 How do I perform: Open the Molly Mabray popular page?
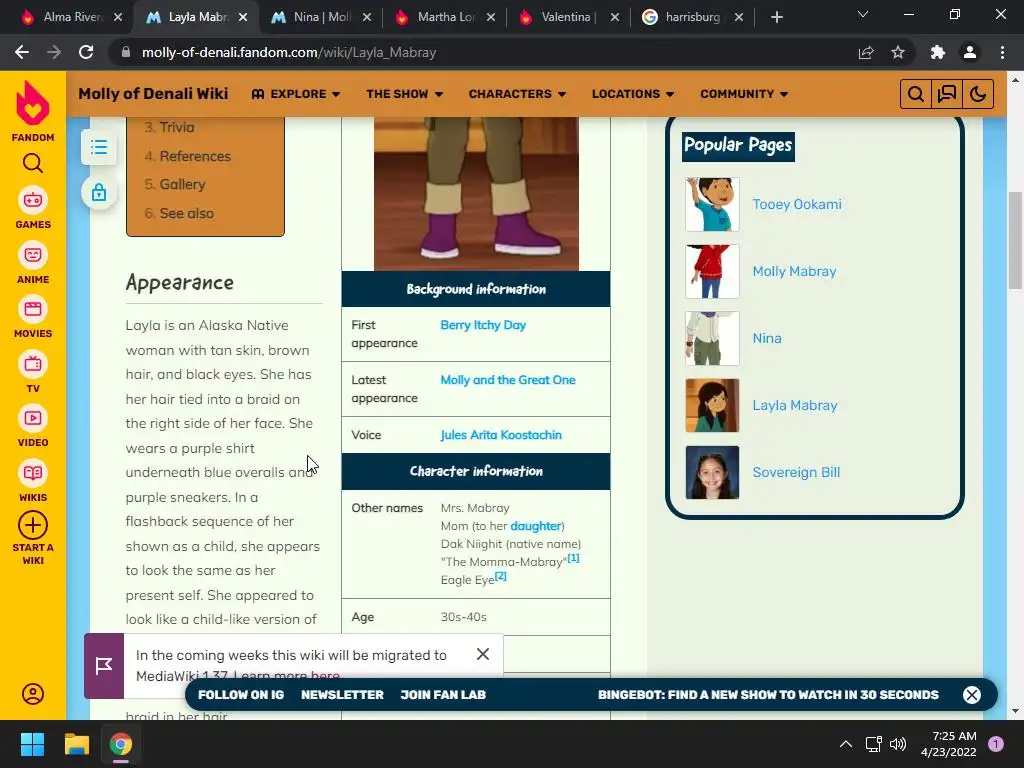[x=794, y=271]
